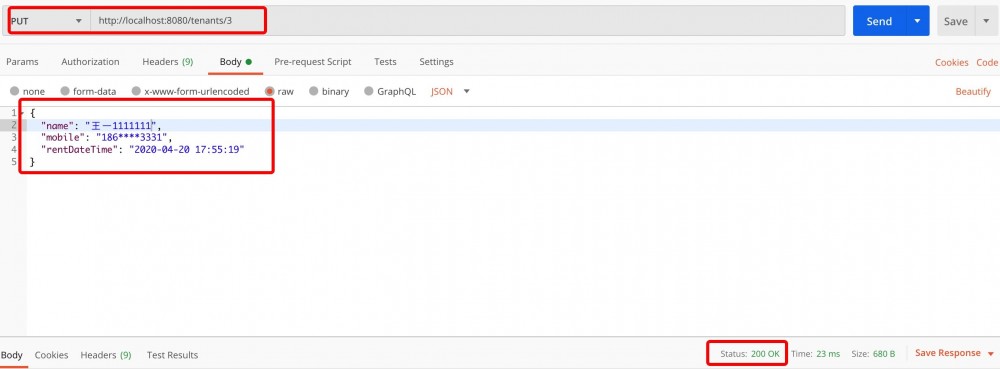The image size is (1000, 369).
Task: Choose the binary body option
Action: tap(329, 91)
